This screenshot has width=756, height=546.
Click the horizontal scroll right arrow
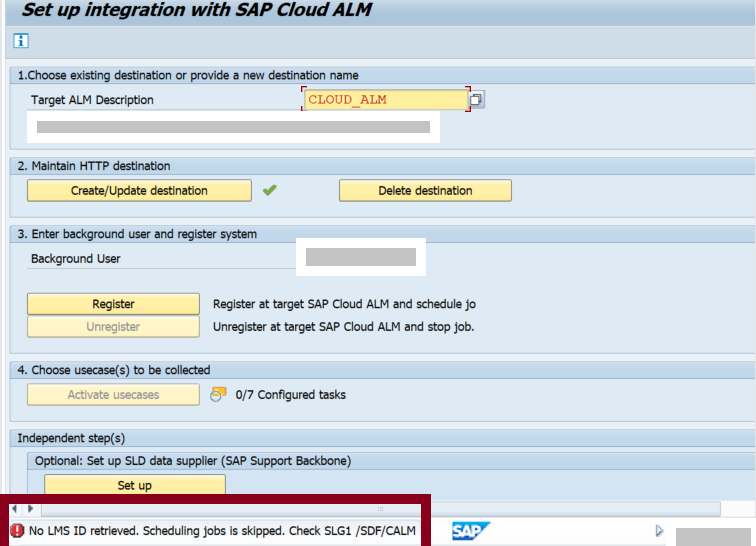30,508
